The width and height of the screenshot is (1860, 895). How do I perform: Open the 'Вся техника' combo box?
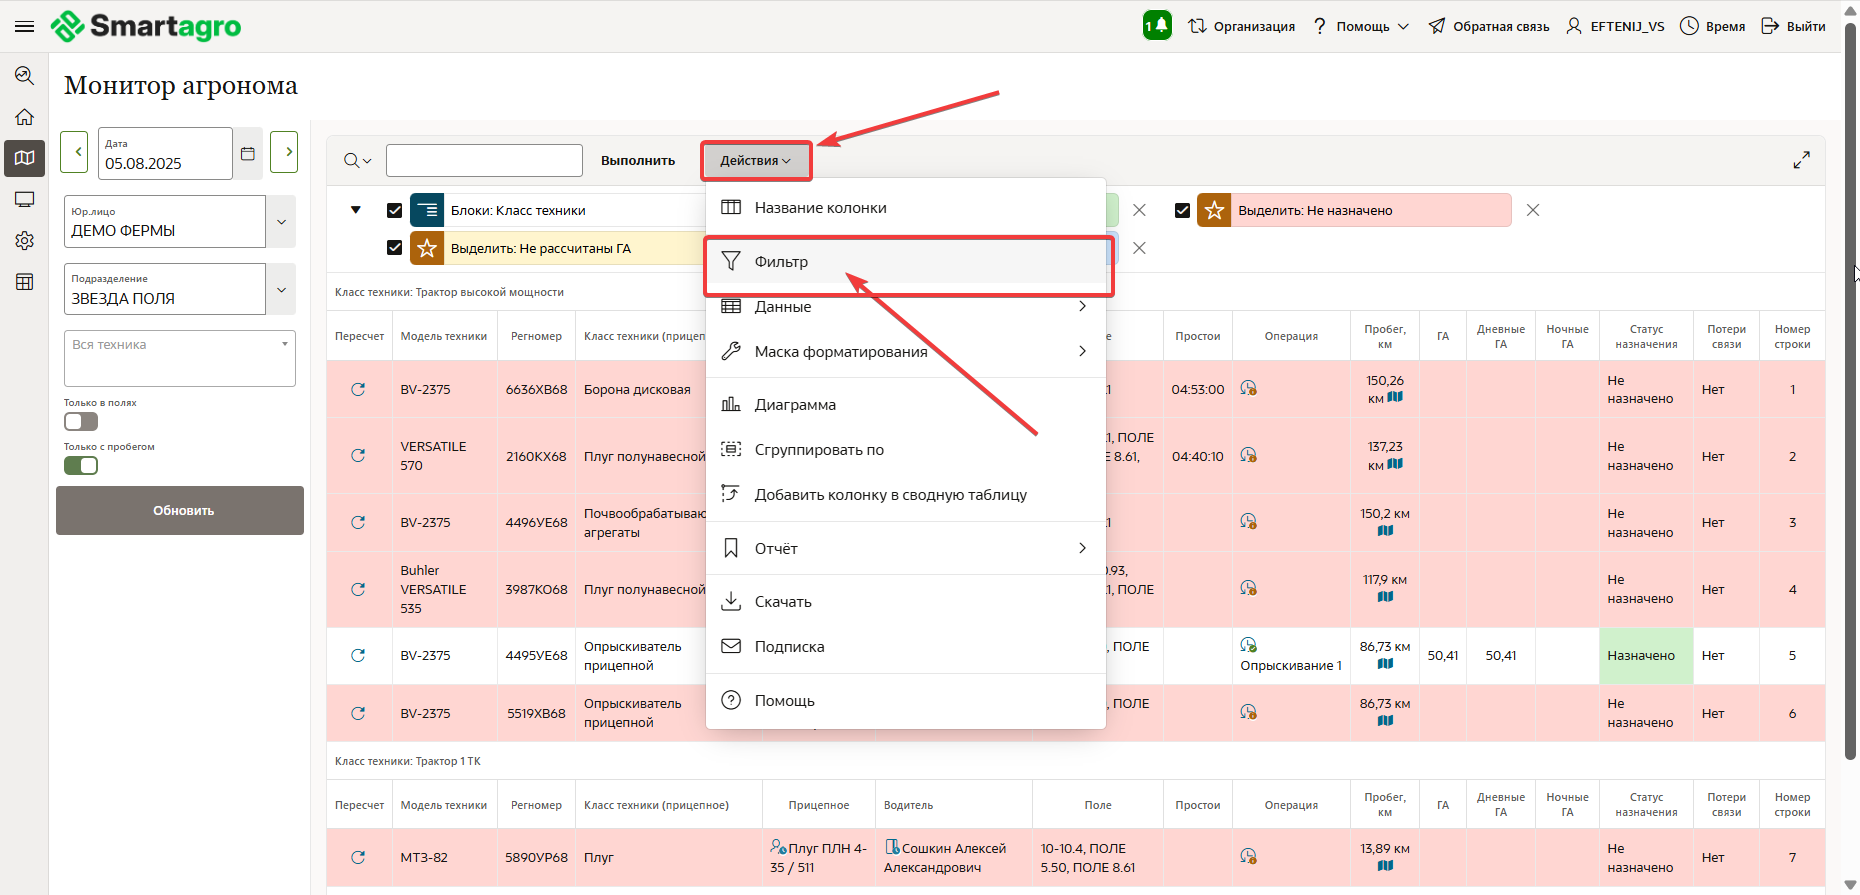180,357
